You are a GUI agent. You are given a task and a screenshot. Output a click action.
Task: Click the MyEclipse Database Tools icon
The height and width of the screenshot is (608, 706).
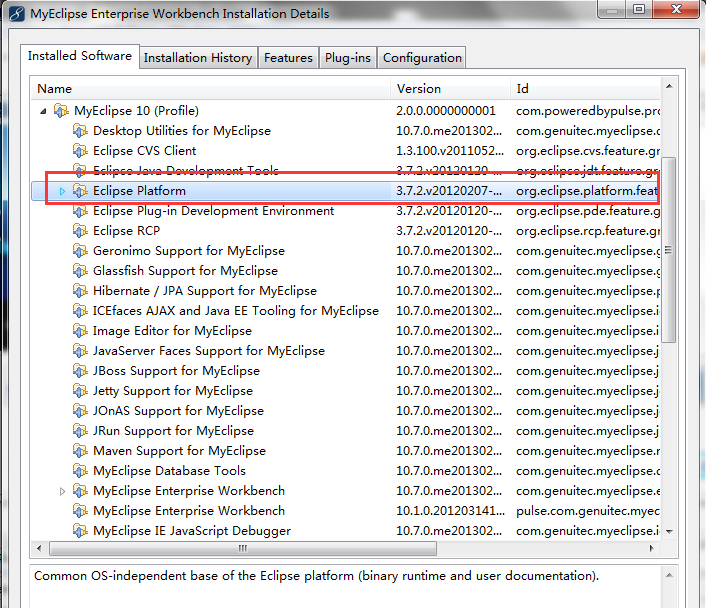point(80,470)
